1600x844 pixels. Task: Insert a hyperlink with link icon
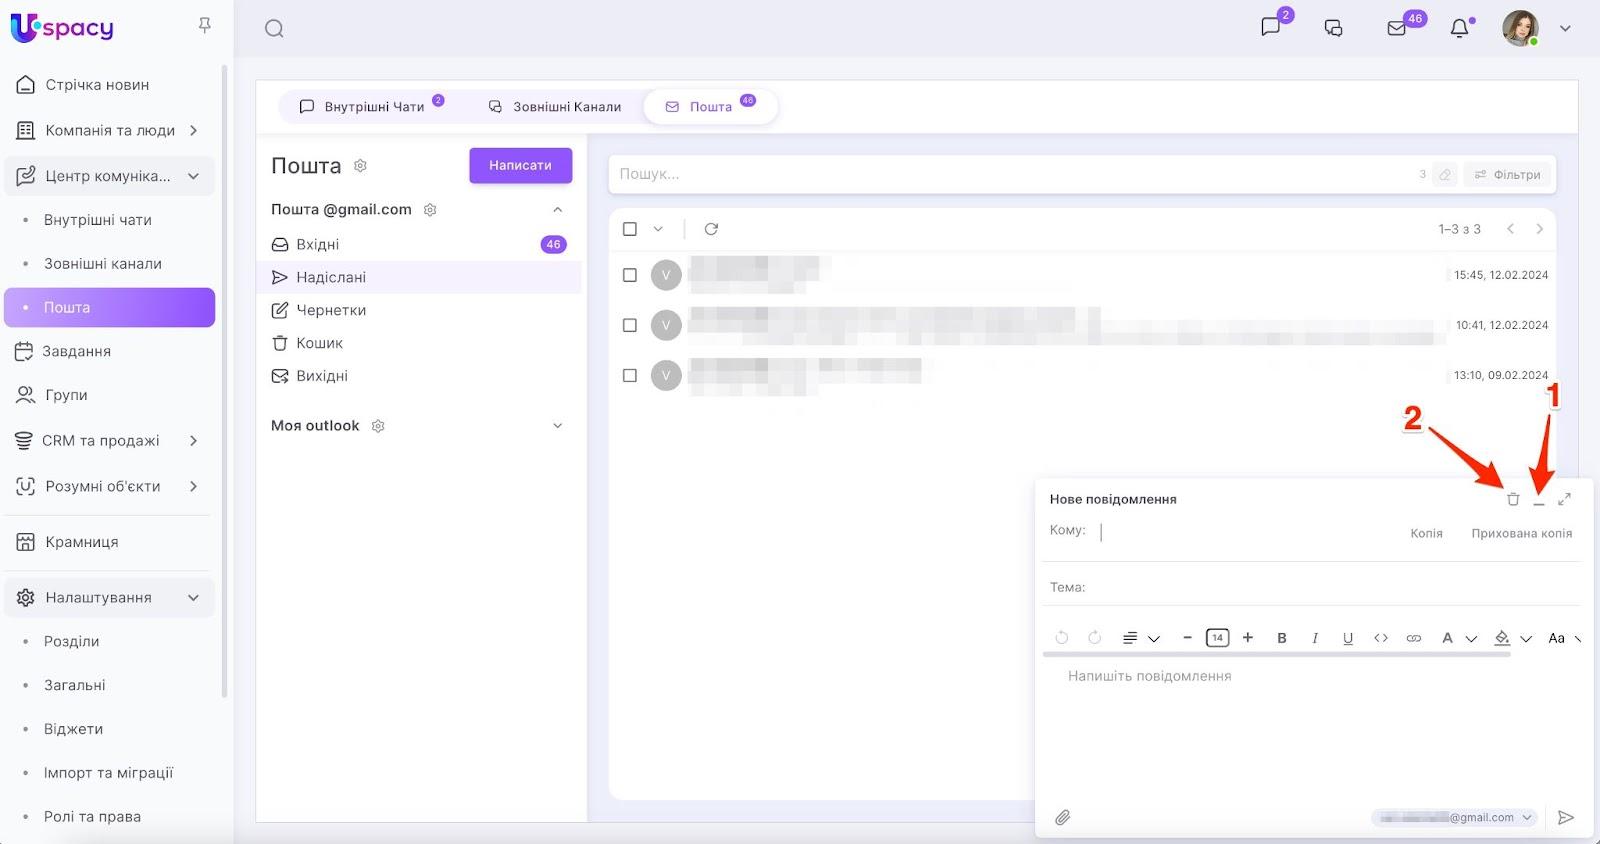1414,638
